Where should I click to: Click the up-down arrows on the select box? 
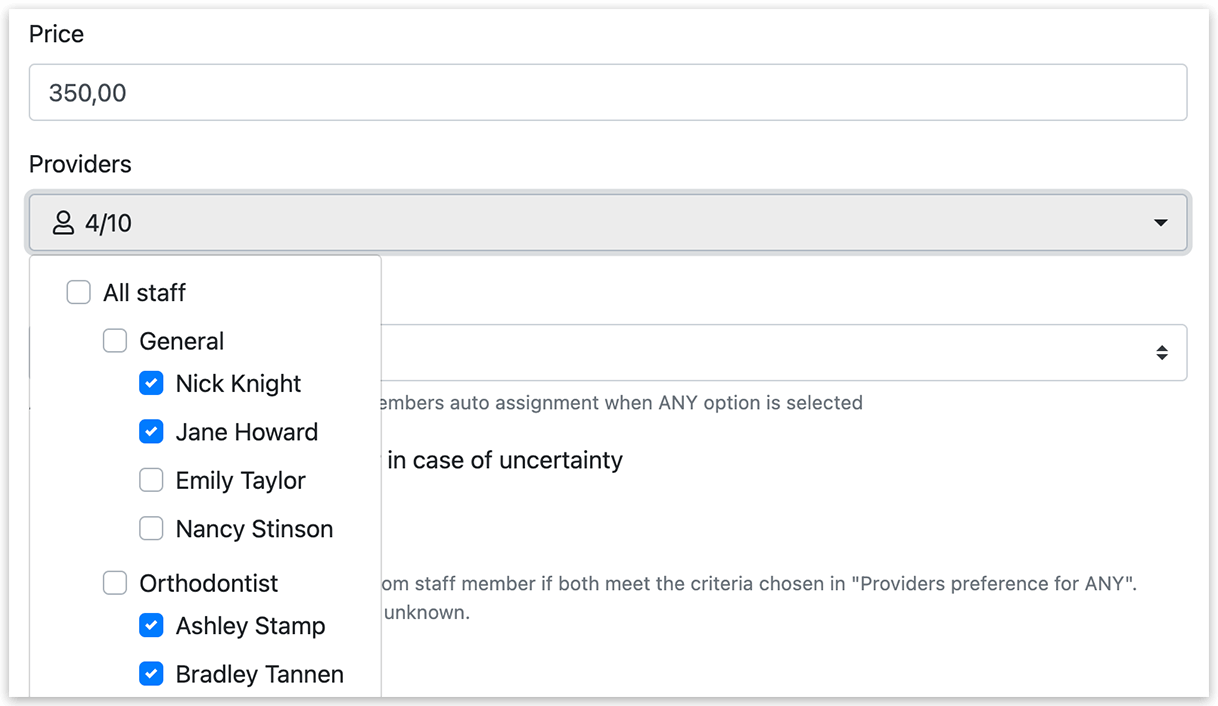(1162, 353)
